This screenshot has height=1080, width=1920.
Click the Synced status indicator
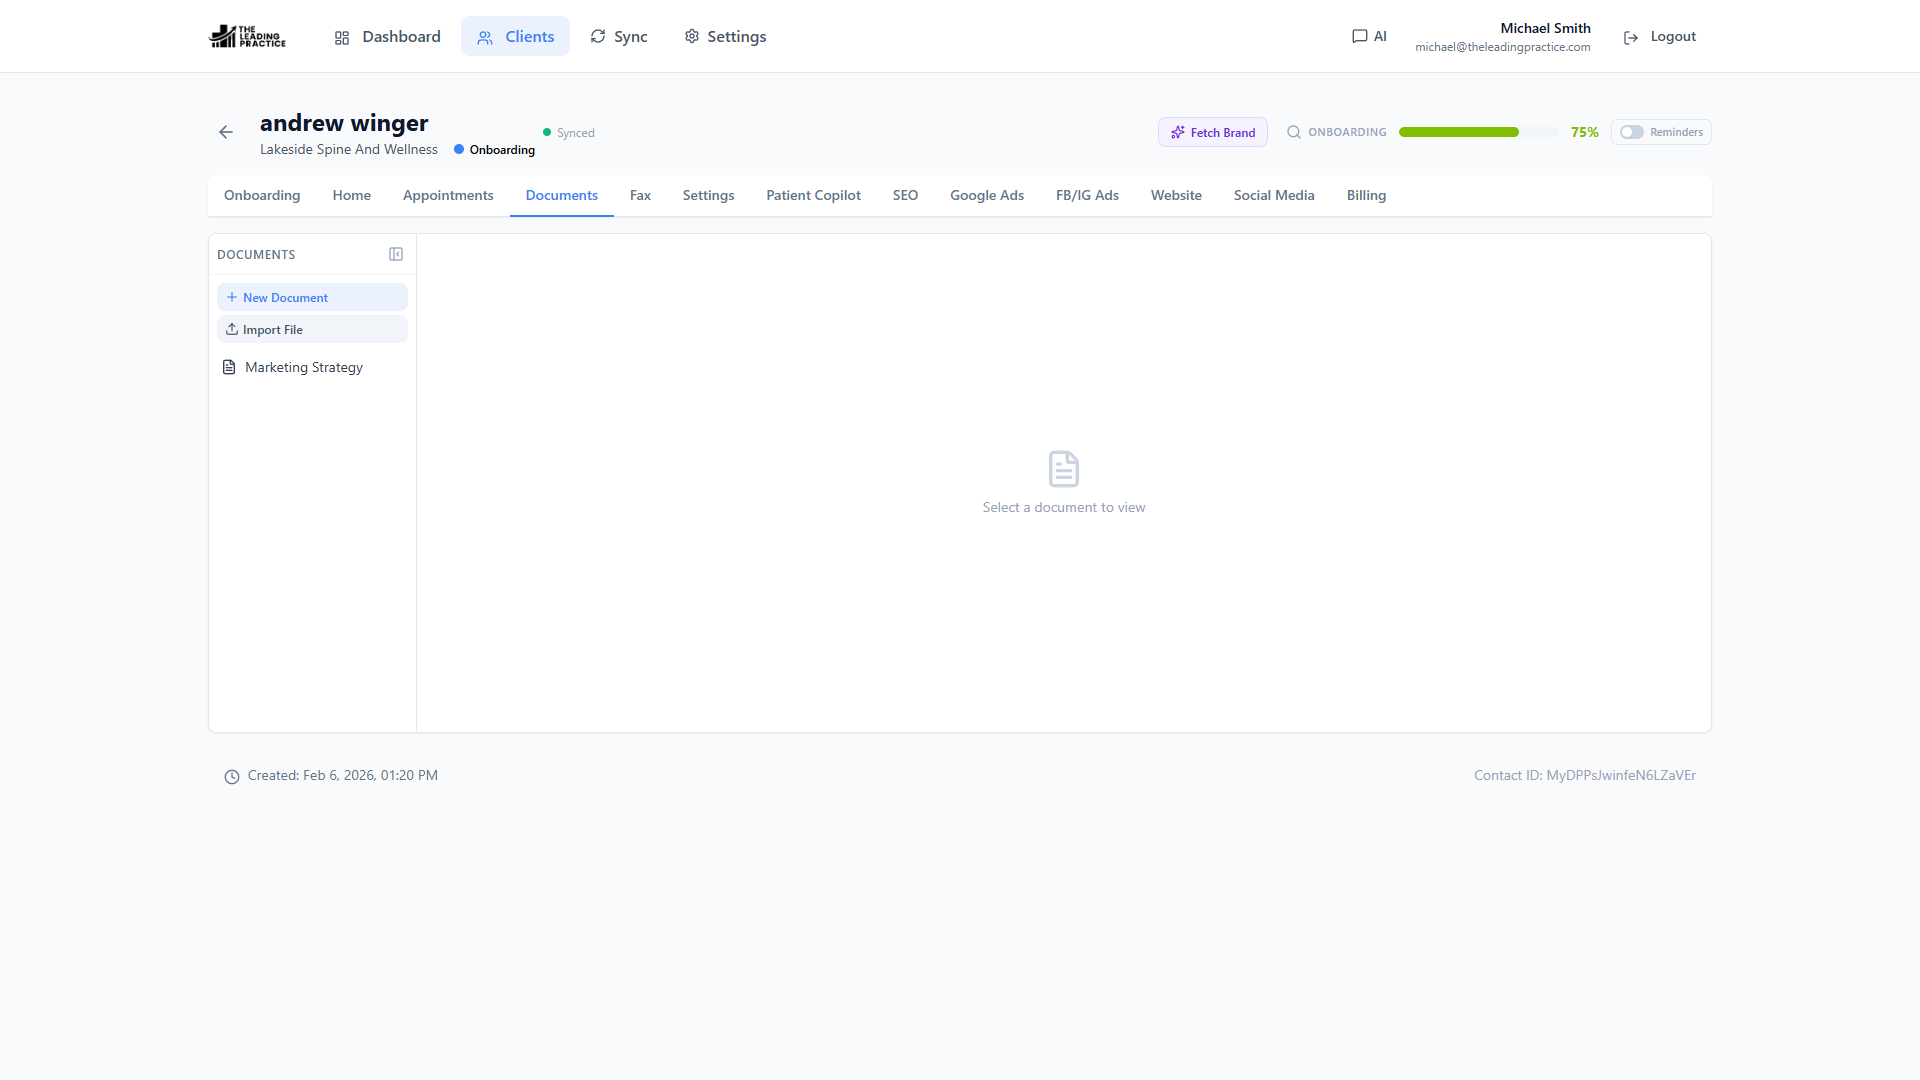[x=568, y=132]
